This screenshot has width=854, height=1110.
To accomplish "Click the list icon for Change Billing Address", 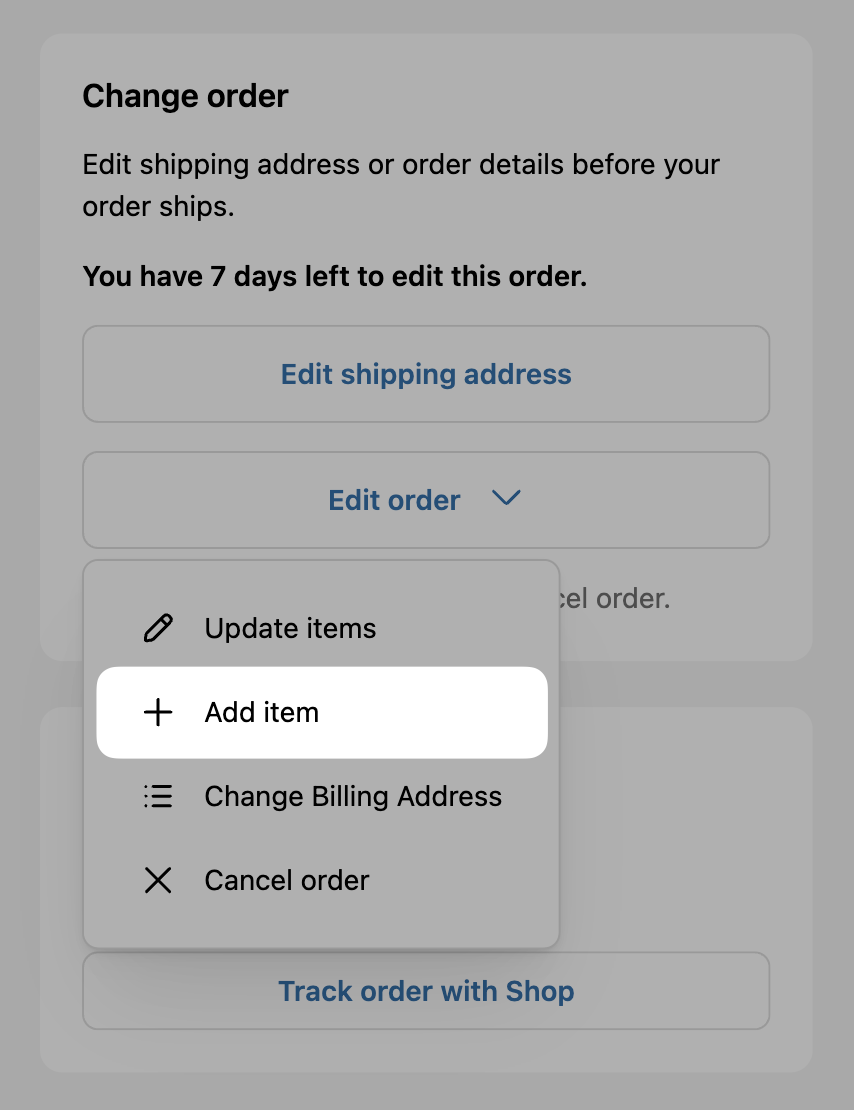I will tap(158, 796).
